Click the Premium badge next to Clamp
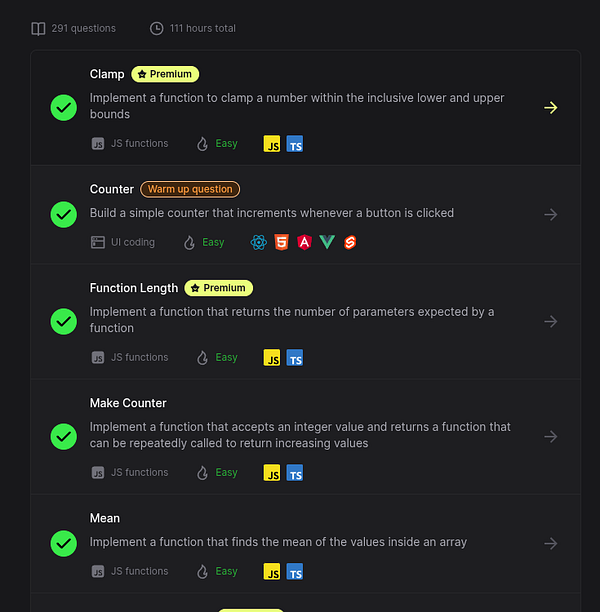 (x=165, y=74)
